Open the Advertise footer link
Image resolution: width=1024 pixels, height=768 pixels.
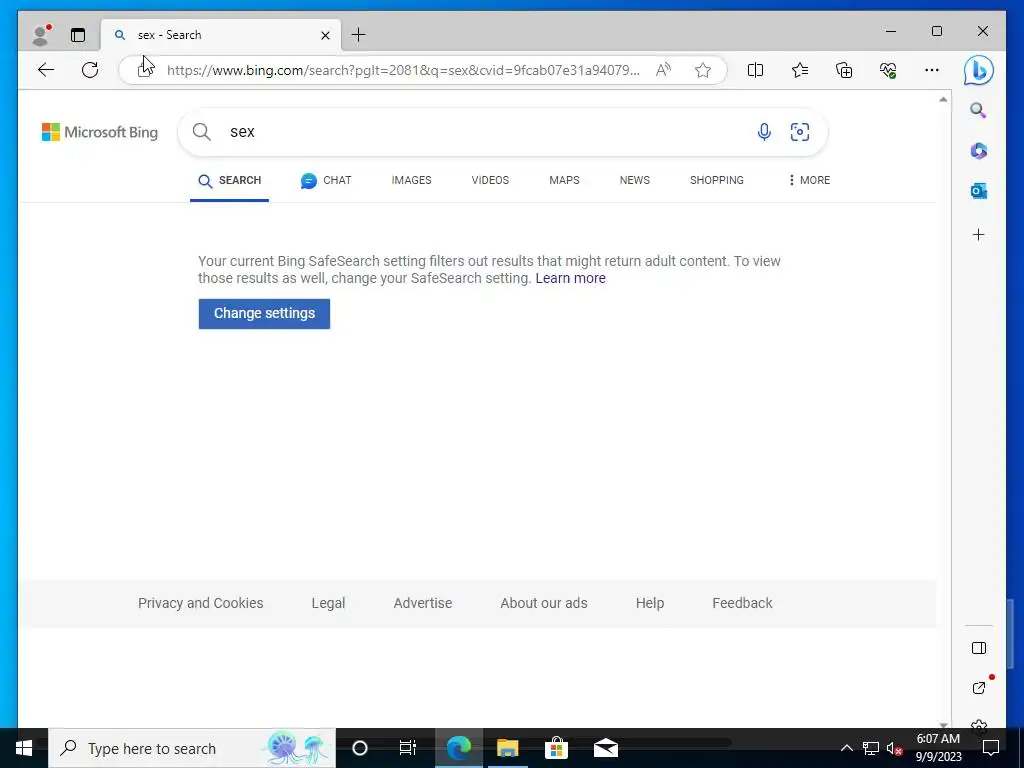(x=423, y=603)
